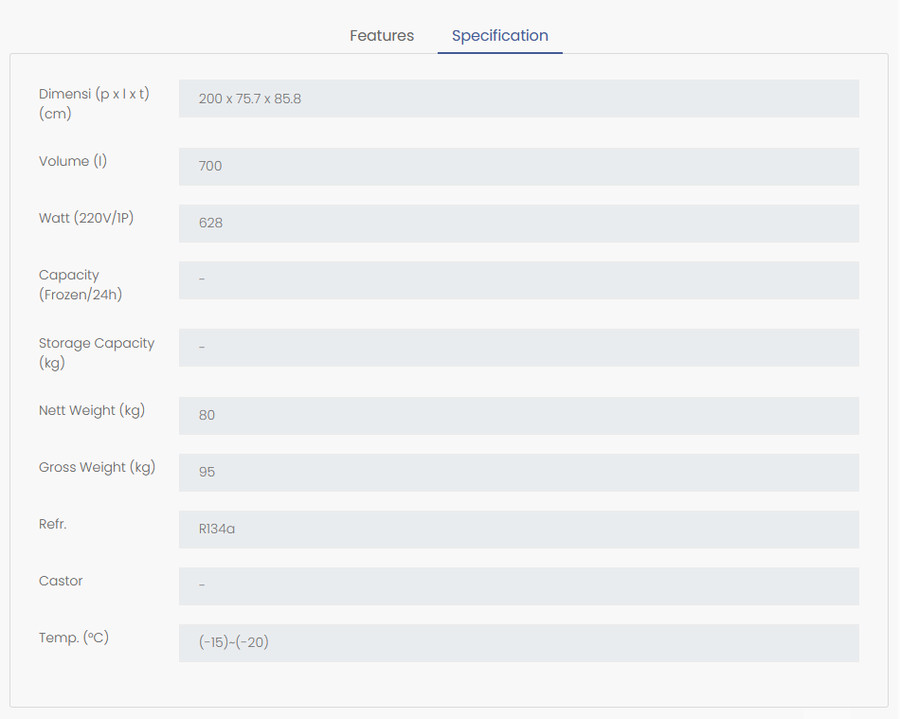Viewport: 900px width, 719px height.
Task: Click the "Nett Weight (kg)" label
Action: coord(92,410)
